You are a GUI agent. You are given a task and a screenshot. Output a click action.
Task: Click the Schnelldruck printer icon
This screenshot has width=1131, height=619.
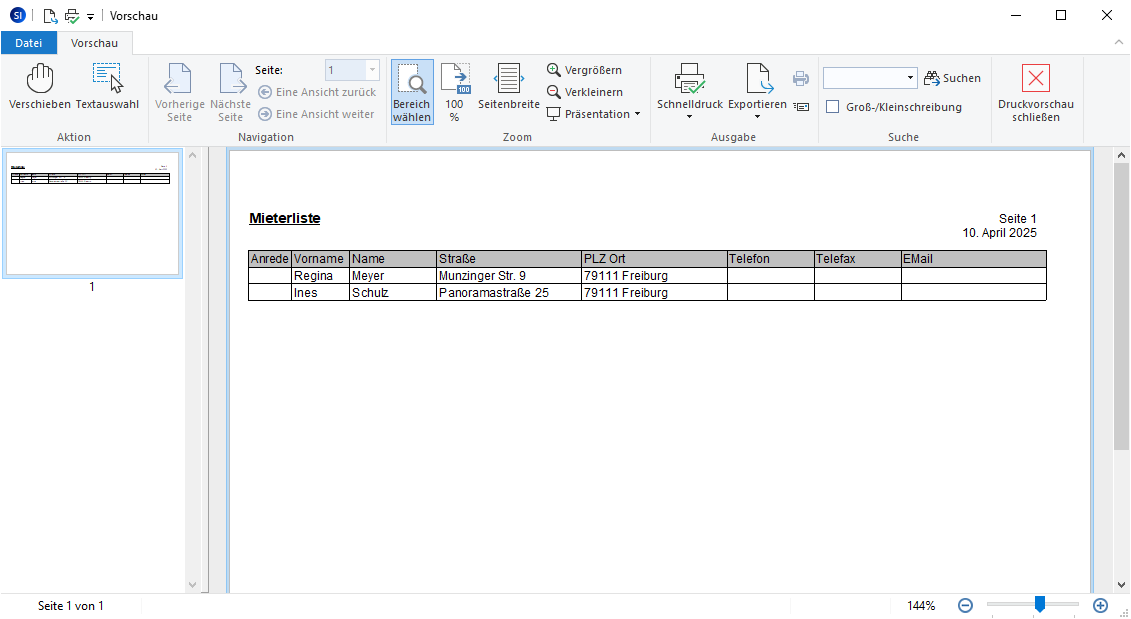click(689, 80)
